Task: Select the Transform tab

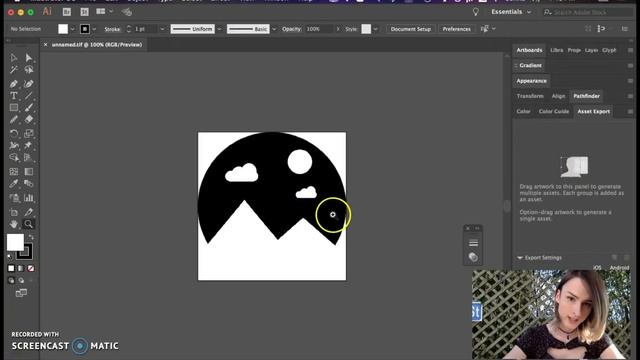Action: tap(530, 96)
